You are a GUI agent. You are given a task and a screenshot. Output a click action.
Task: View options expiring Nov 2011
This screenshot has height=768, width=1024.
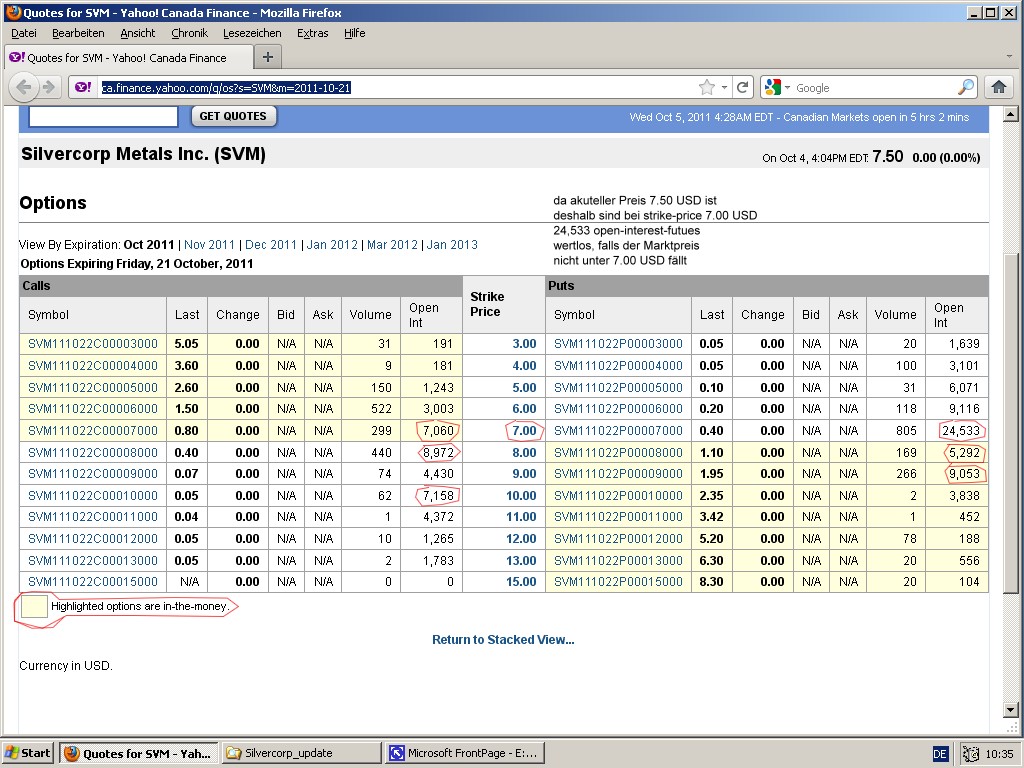click(209, 245)
